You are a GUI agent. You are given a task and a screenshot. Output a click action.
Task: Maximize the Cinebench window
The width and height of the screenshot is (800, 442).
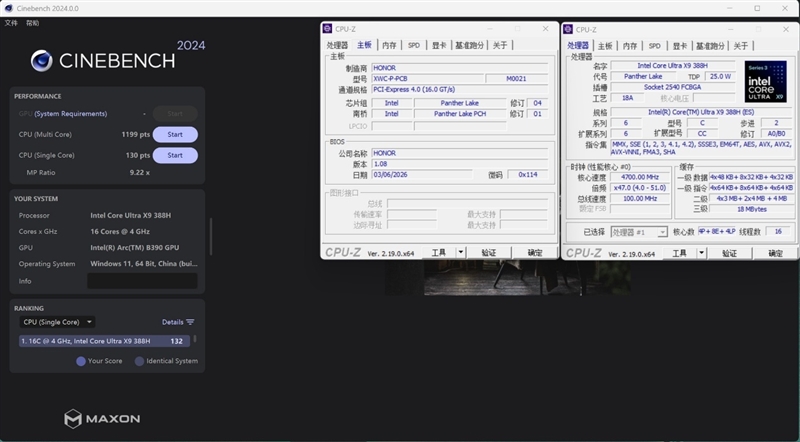click(757, 8)
